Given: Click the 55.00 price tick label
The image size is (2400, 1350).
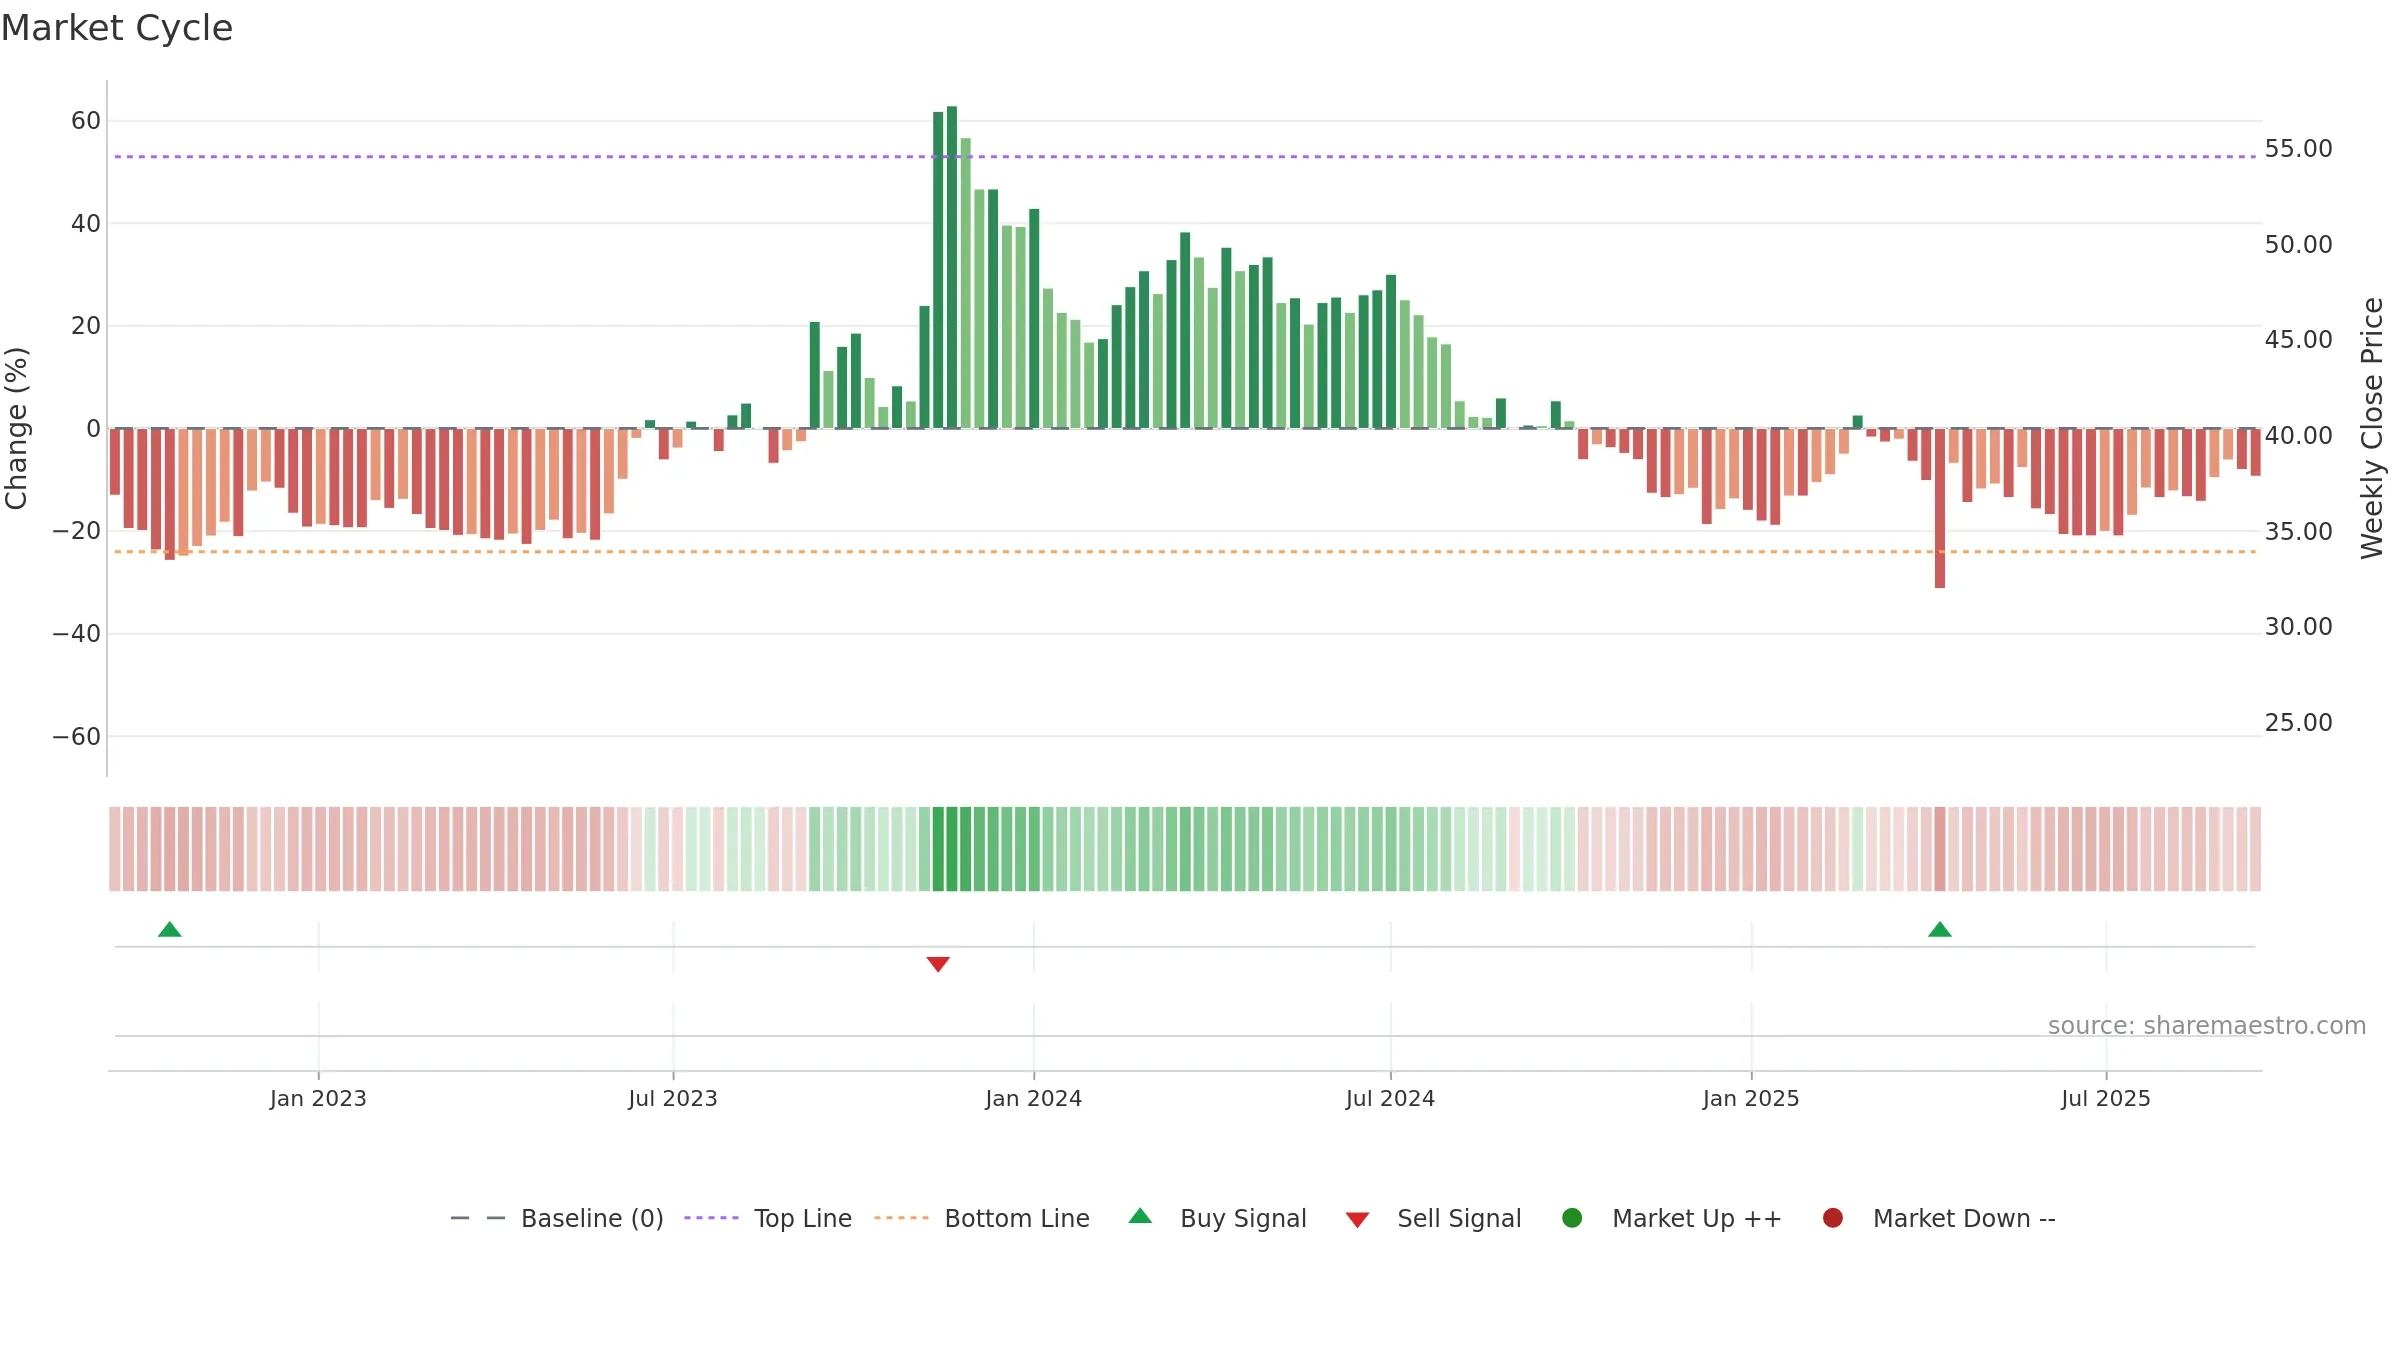Looking at the screenshot, I should click(2298, 149).
